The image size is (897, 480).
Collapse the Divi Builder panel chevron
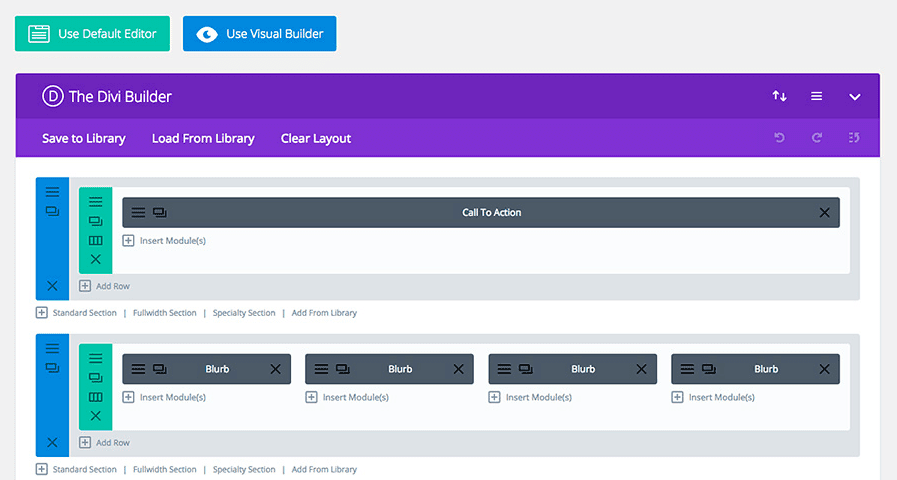pyautogui.click(x=855, y=97)
